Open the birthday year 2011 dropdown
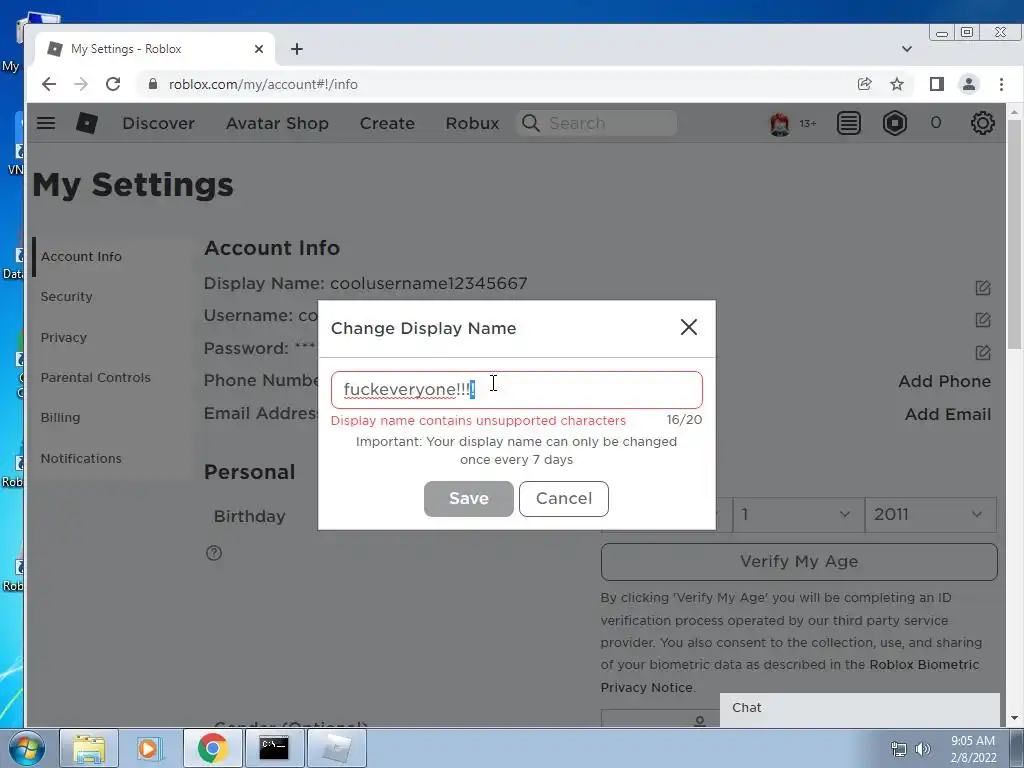This screenshot has height=768, width=1024. click(930, 515)
